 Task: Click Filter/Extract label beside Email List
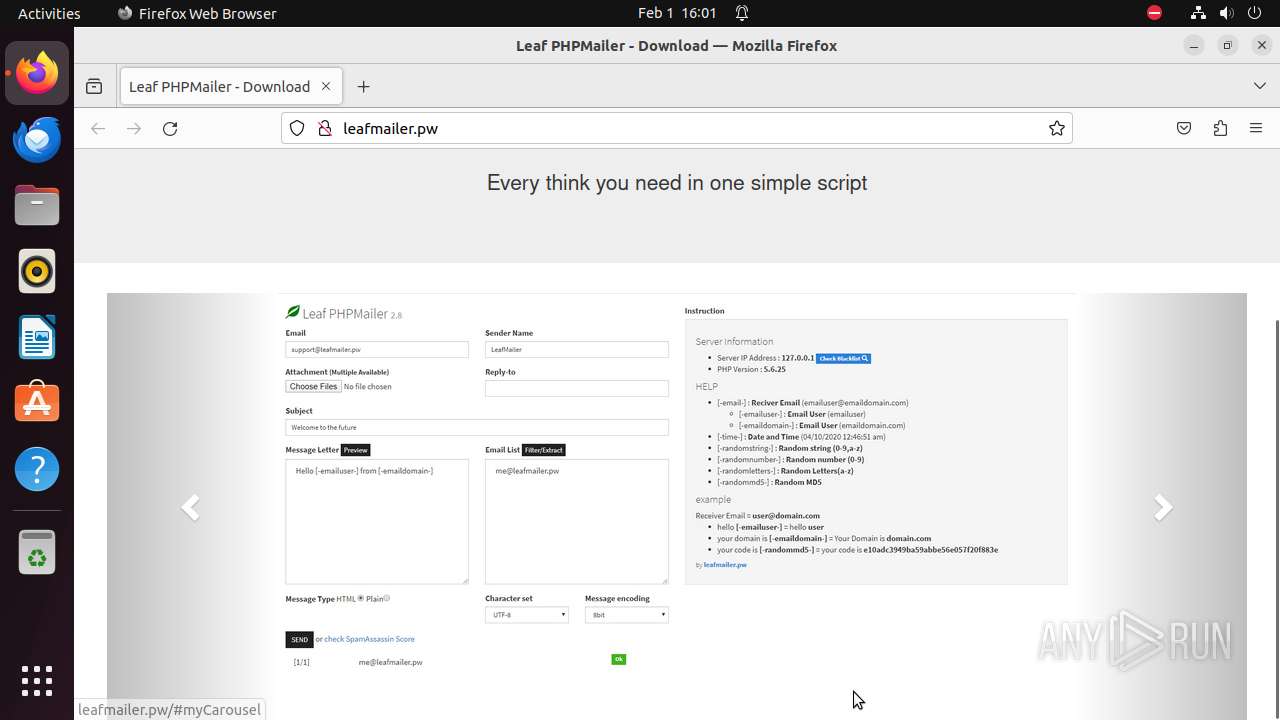click(x=544, y=450)
